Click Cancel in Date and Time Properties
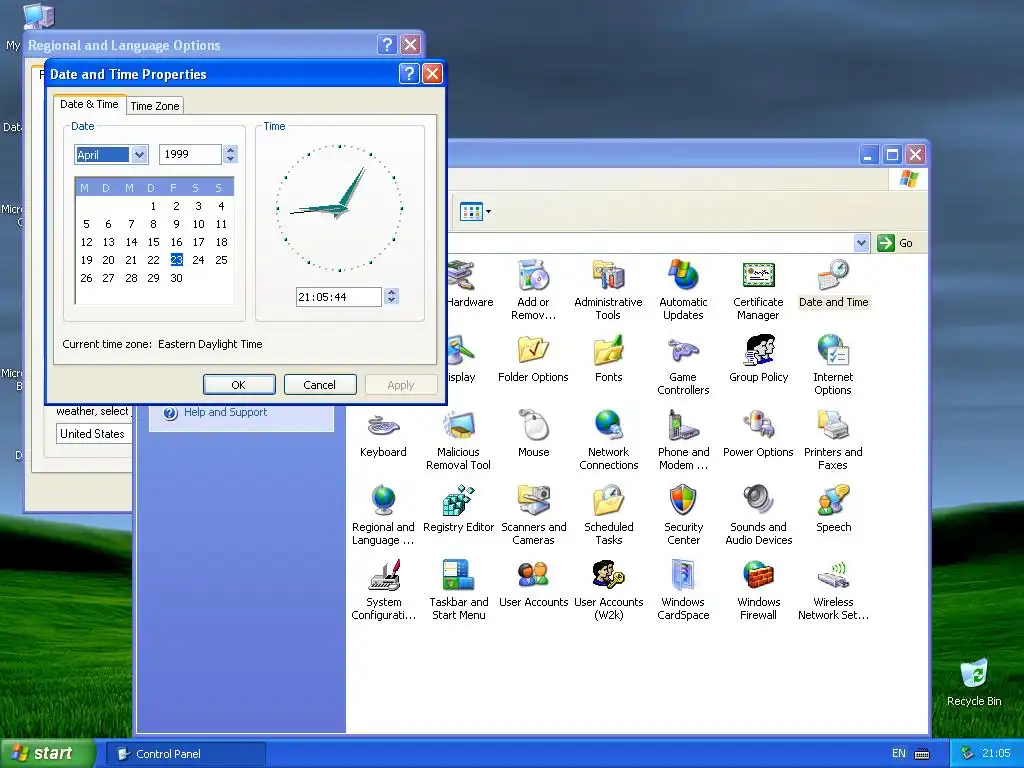This screenshot has width=1024, height=768. [x=319, y=385]
